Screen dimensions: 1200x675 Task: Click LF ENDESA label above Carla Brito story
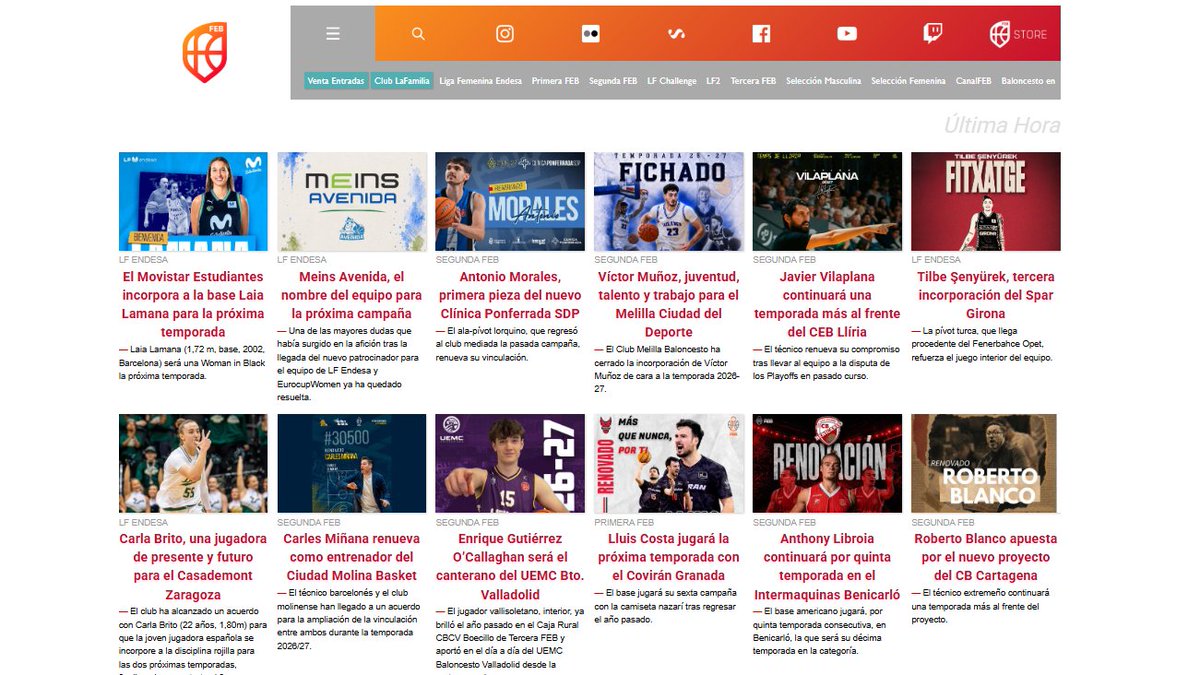[143, 521]
